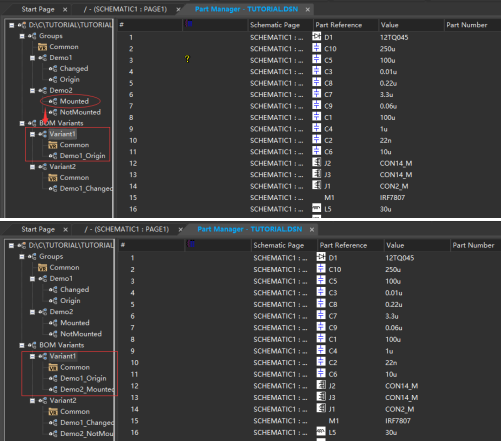Collapse the project root node in lower window

(12, 246)
